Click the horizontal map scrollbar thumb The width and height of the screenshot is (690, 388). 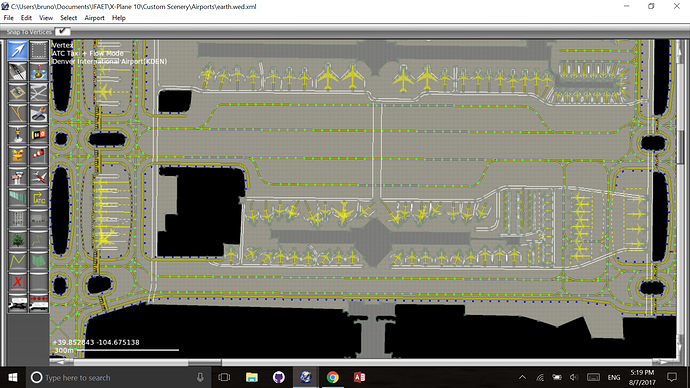click(x=205, y=362)
